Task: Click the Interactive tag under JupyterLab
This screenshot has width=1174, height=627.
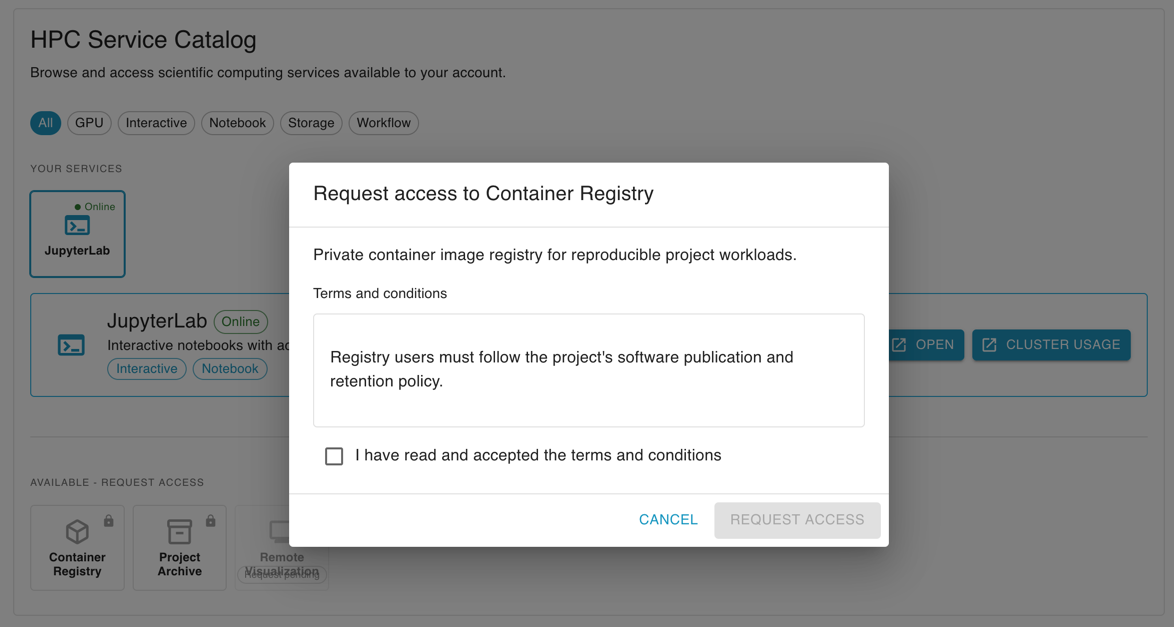Action: [x=147, y=369]
